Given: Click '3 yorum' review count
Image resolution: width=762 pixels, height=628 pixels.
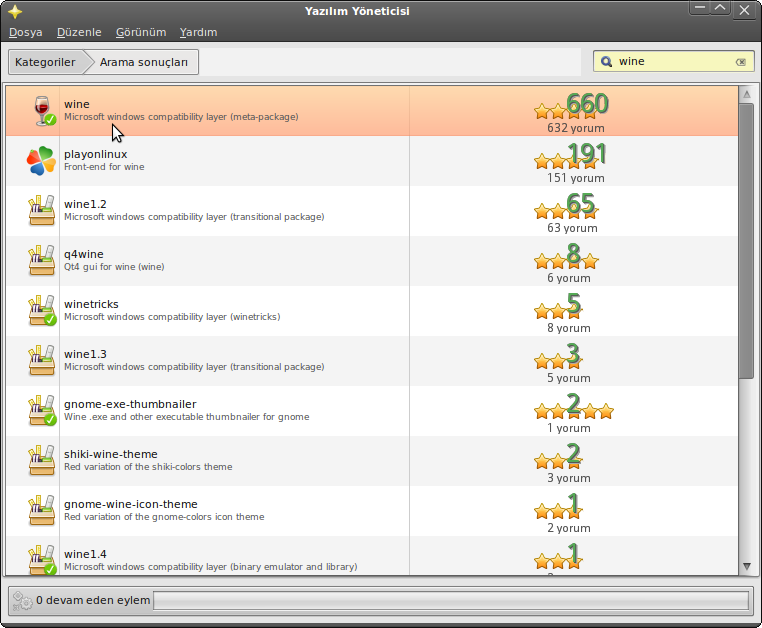Looking at the screenshot, I should pyautogui.click(x=569, y=479).
